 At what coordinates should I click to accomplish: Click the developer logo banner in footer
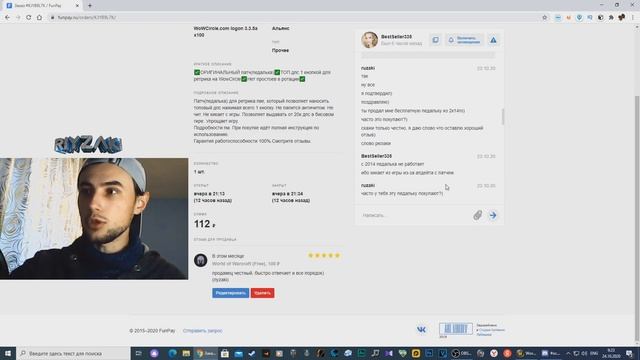(x=456, y=329)
